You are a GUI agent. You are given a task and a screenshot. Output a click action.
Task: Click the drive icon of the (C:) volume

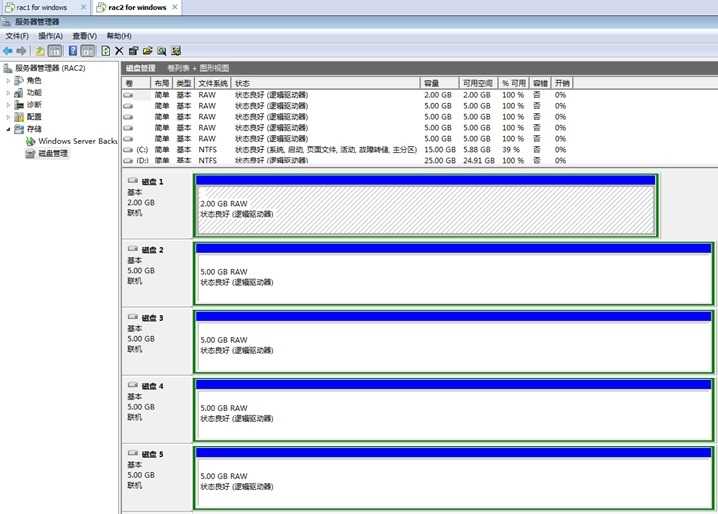click(128, 150)
